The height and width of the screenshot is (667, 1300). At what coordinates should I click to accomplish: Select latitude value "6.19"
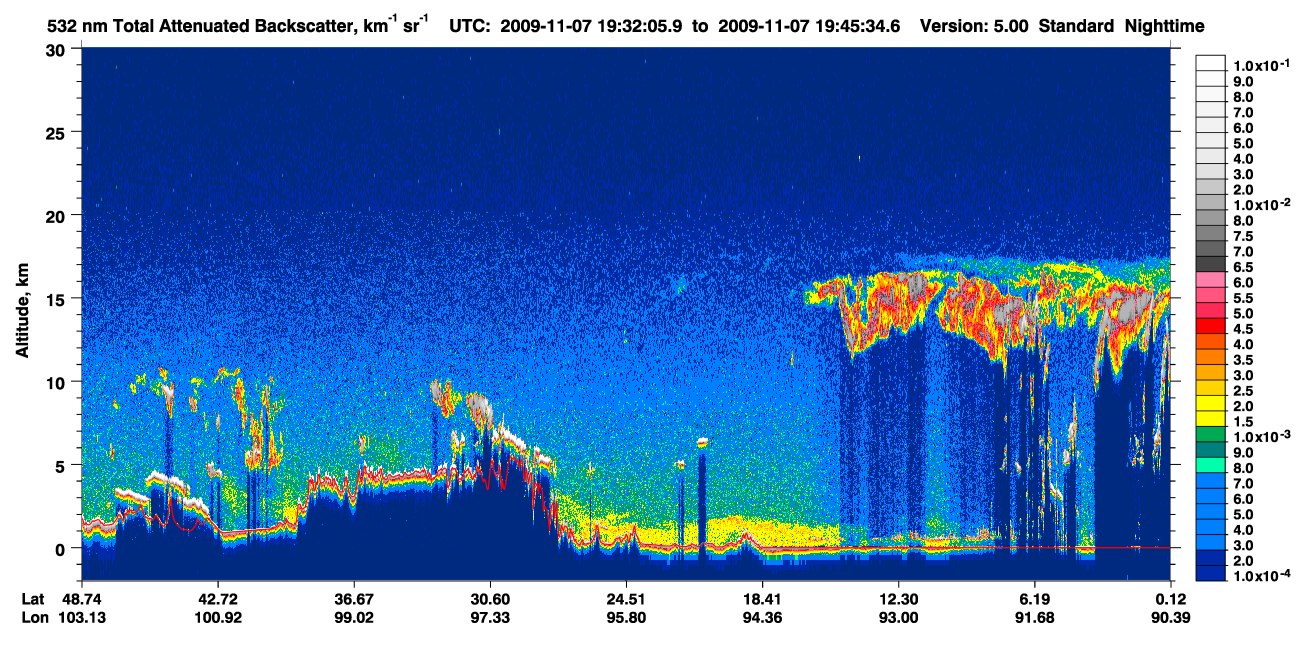tap(1034, 598)
